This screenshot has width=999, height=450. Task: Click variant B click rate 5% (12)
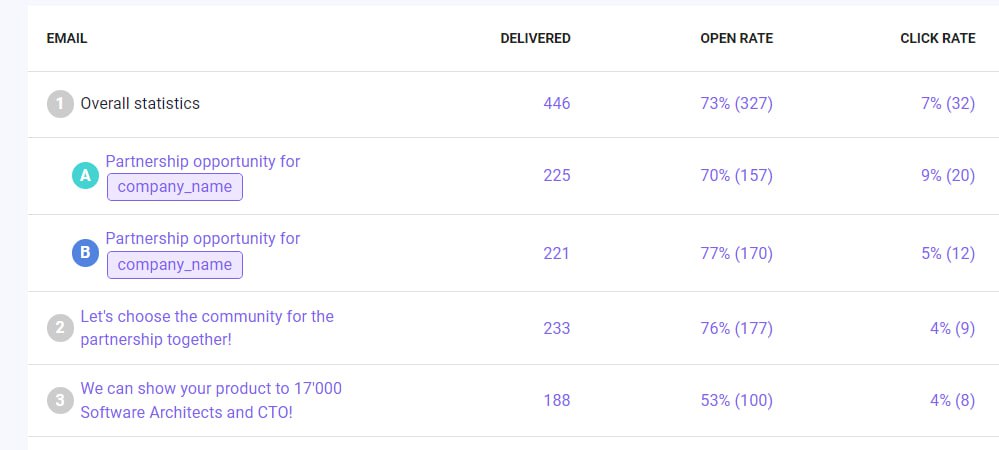point(947,254)
